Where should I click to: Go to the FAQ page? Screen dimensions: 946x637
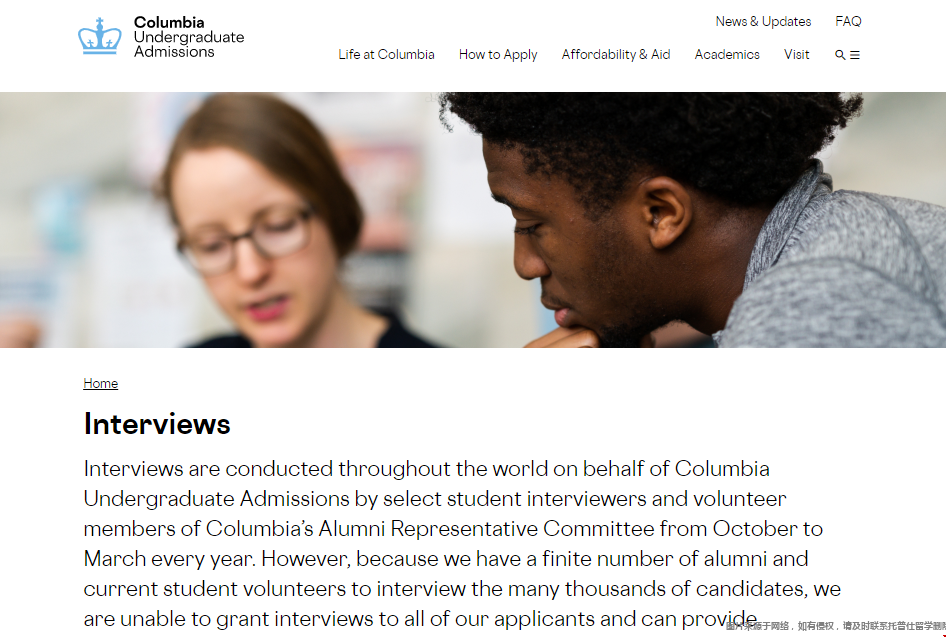[x=848, y=21]
